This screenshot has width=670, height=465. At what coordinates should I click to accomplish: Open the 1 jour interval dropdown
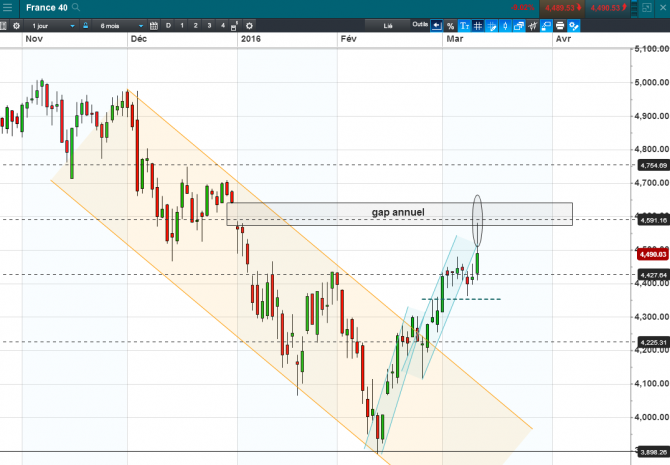coord(53,26)
